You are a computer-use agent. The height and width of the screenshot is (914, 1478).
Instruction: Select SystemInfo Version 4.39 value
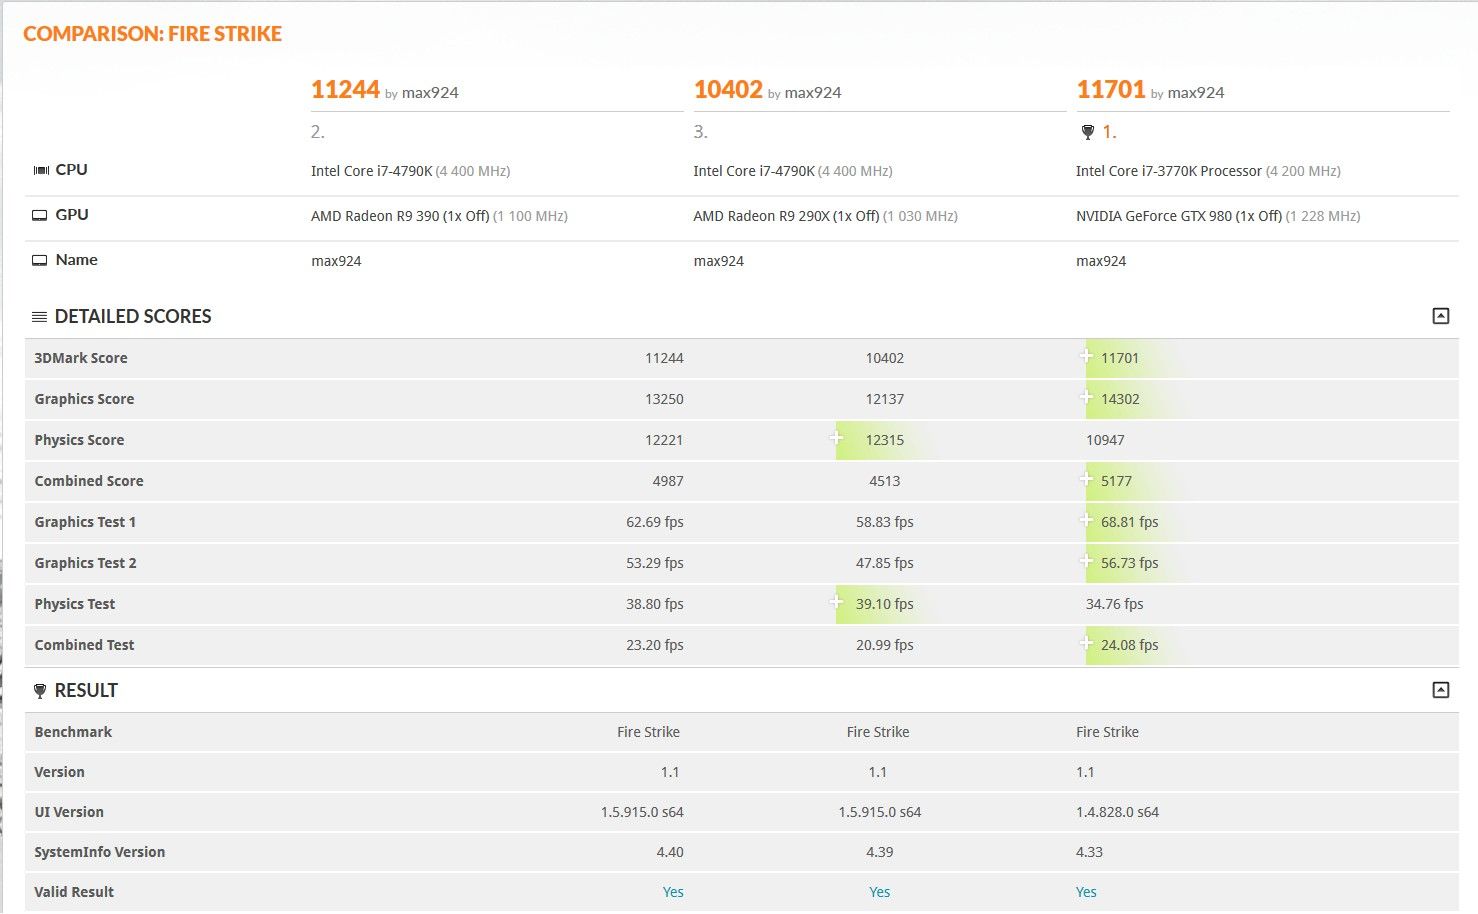click(879, 852)
